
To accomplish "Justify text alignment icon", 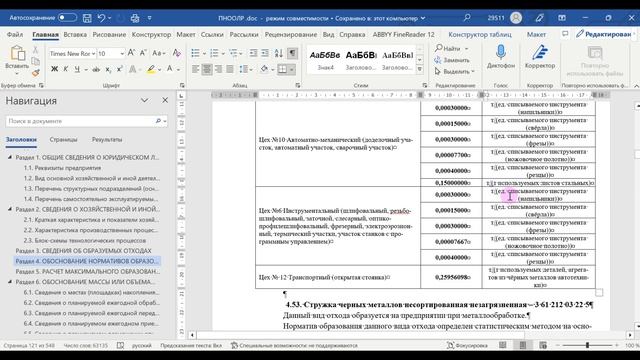I will click(230, 69).
